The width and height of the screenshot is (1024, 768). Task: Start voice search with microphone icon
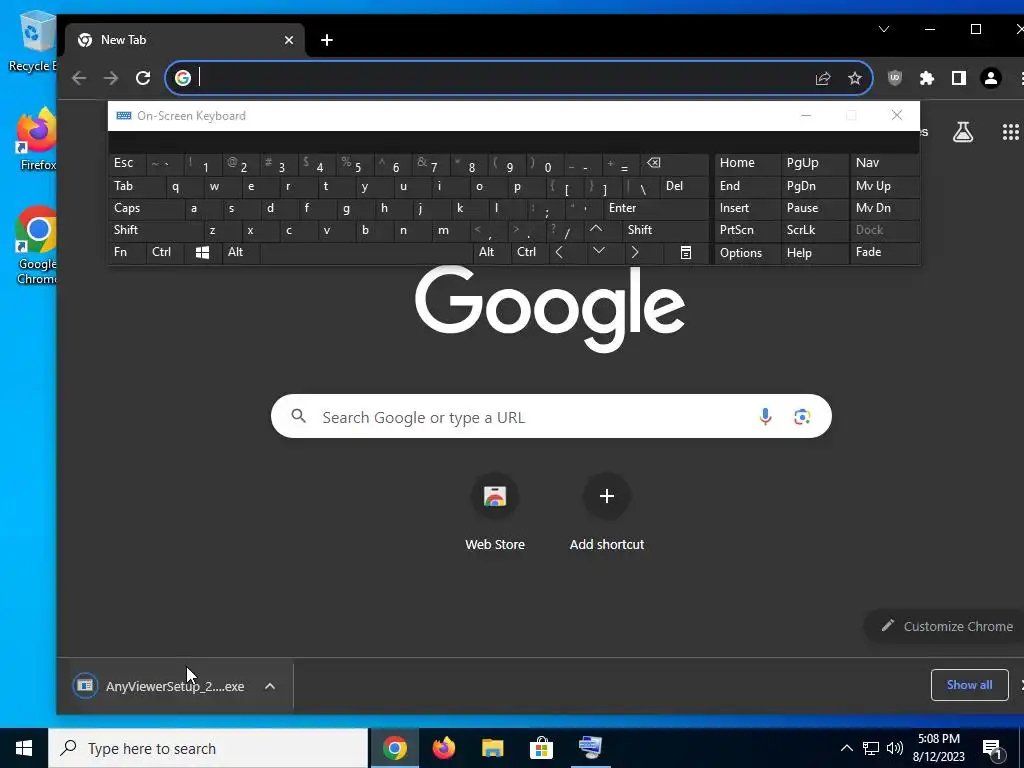coord(765,417)
